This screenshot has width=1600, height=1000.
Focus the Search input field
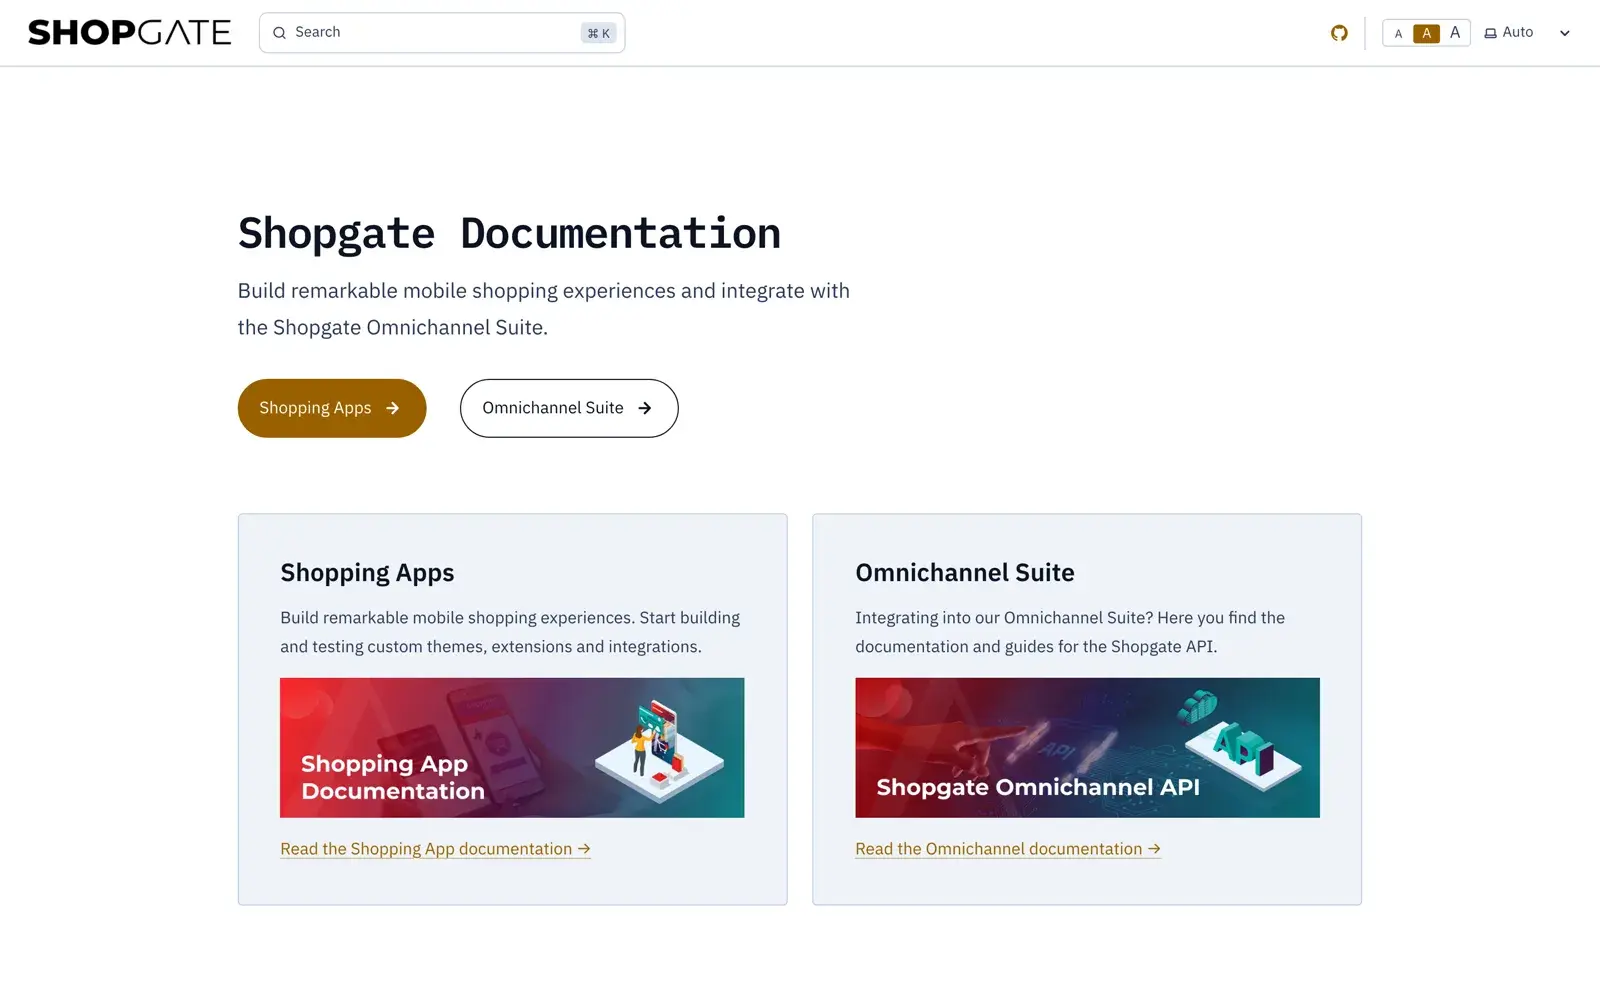coord(442,33)
